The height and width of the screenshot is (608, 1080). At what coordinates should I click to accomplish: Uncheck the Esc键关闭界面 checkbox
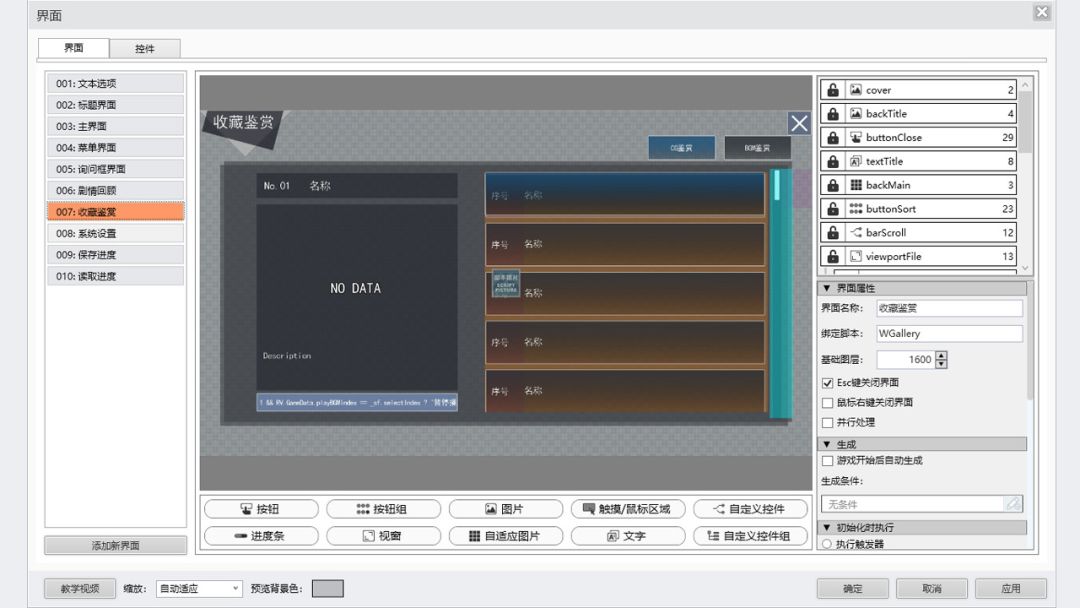click(825, 382)
